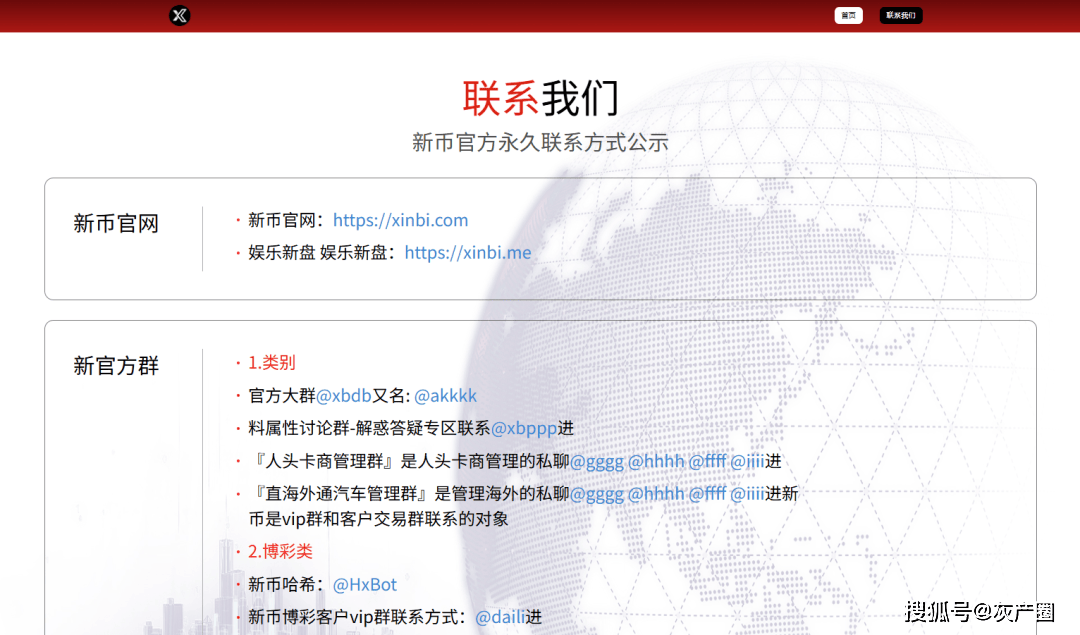1080x635 pixels.
Task: Click @ffff in the 直海外通汽车管理群 row
Action: tap(707, 493)
